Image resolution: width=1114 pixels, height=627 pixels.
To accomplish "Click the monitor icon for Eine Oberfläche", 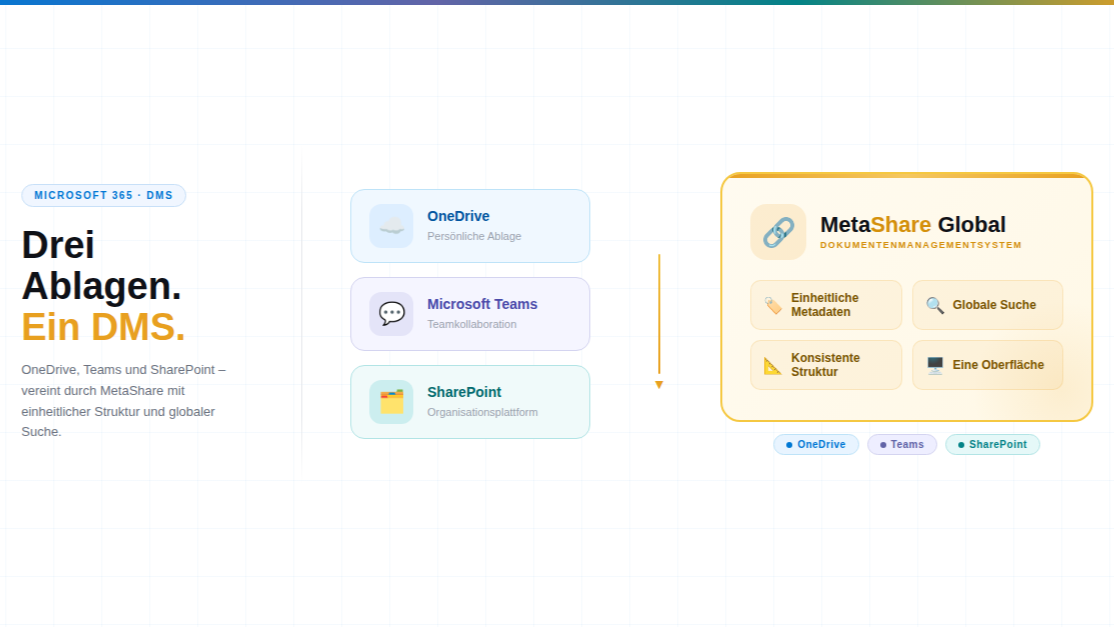I will tap(935, 365).
